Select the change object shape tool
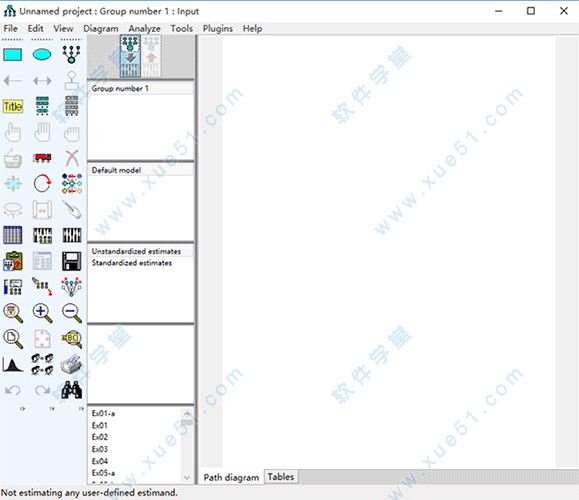This screenshot has width=579, height=500. (x=13, y=184)
